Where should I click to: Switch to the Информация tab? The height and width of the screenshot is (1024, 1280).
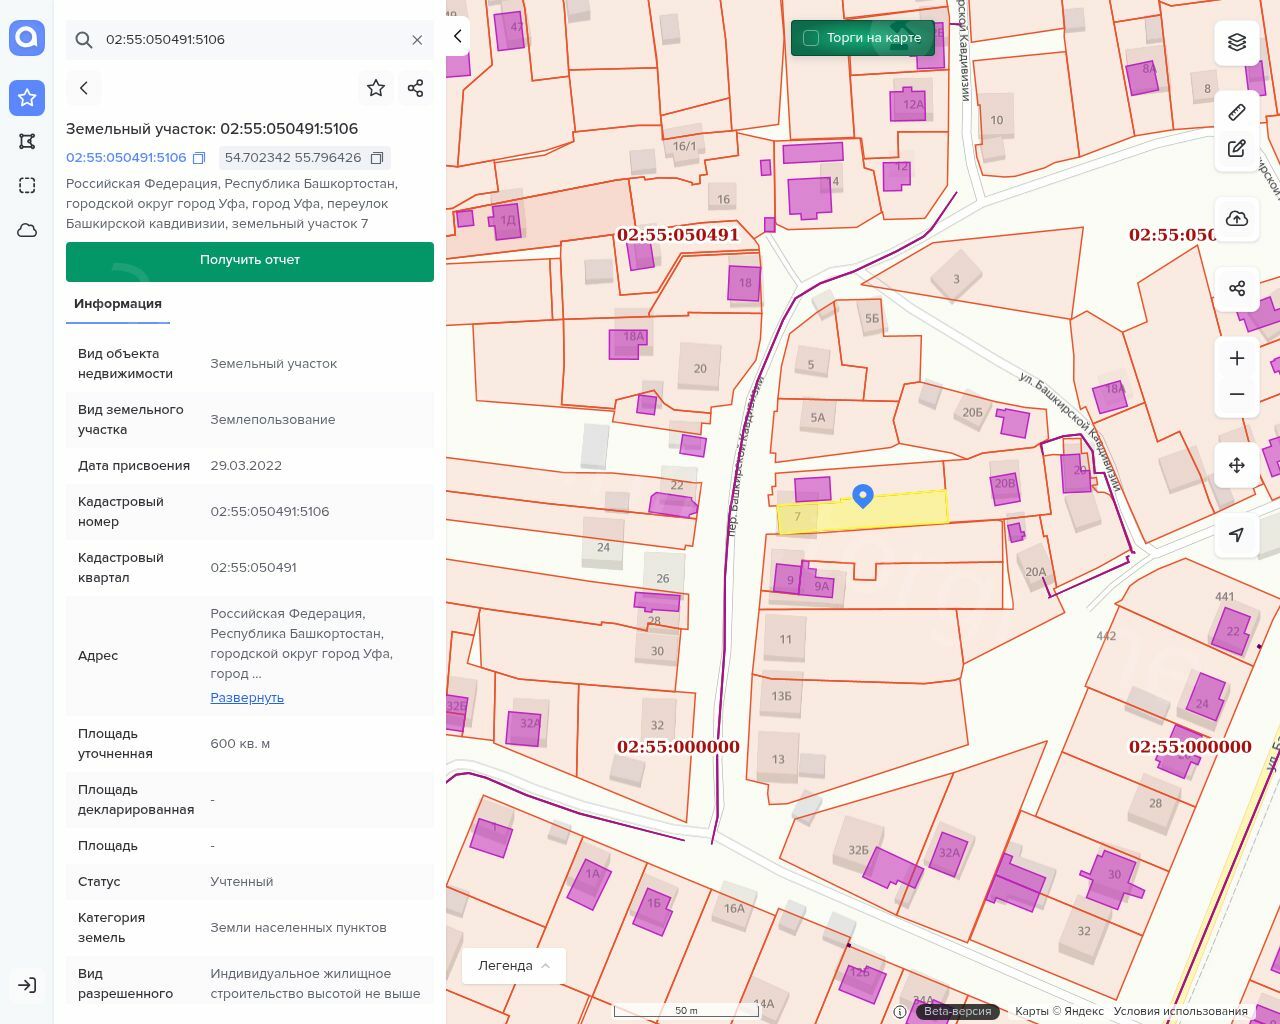[118, 304]
